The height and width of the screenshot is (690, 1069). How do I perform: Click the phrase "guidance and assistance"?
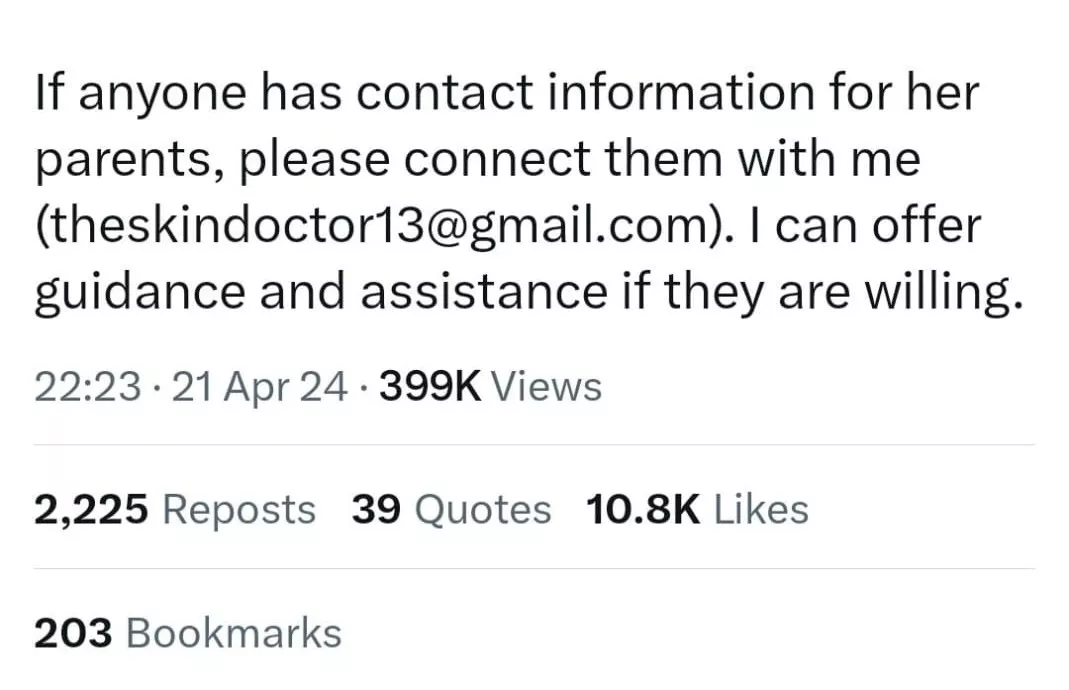pyautogui.click(x=320, y=293)
